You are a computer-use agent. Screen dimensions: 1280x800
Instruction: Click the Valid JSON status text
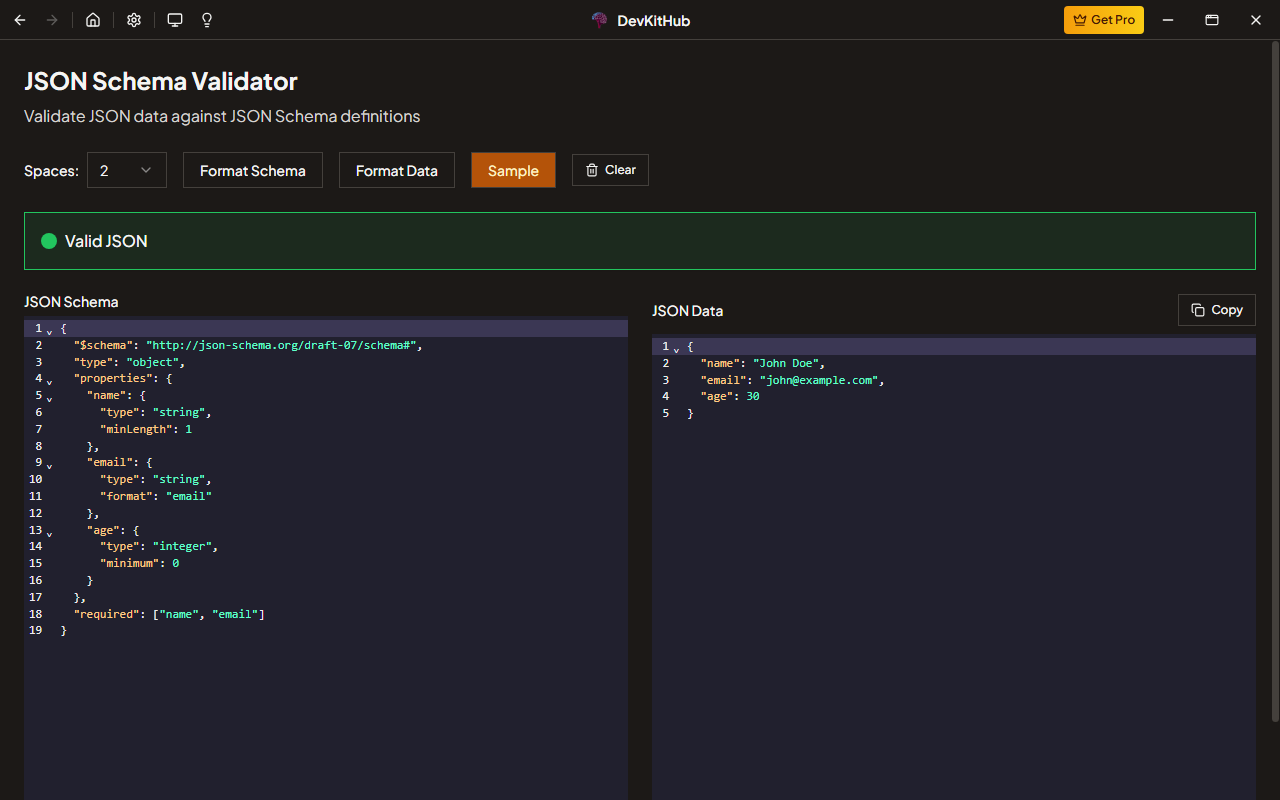click(x=106, y=241)
